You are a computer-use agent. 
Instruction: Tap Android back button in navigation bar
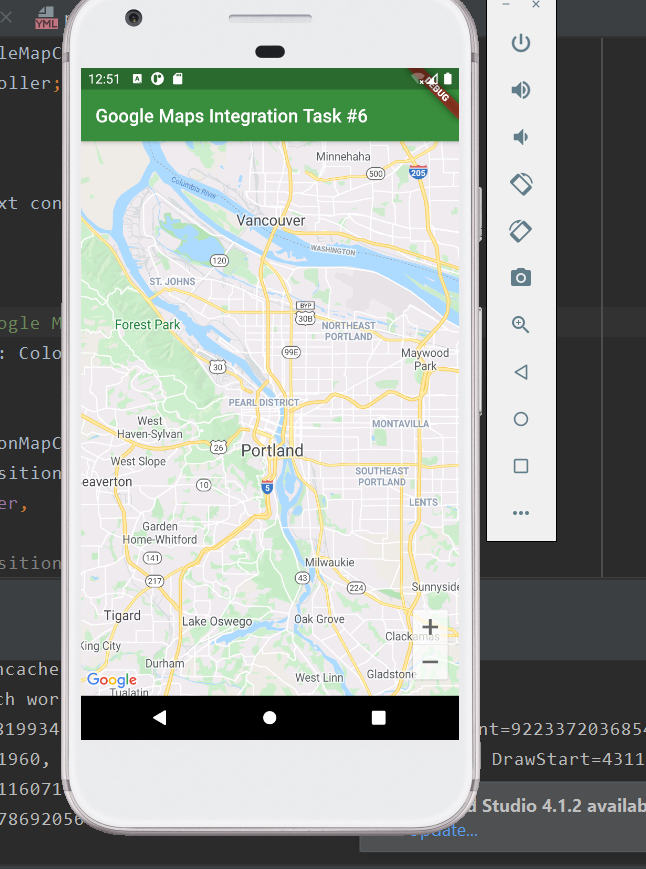click(x=160, y=718)
